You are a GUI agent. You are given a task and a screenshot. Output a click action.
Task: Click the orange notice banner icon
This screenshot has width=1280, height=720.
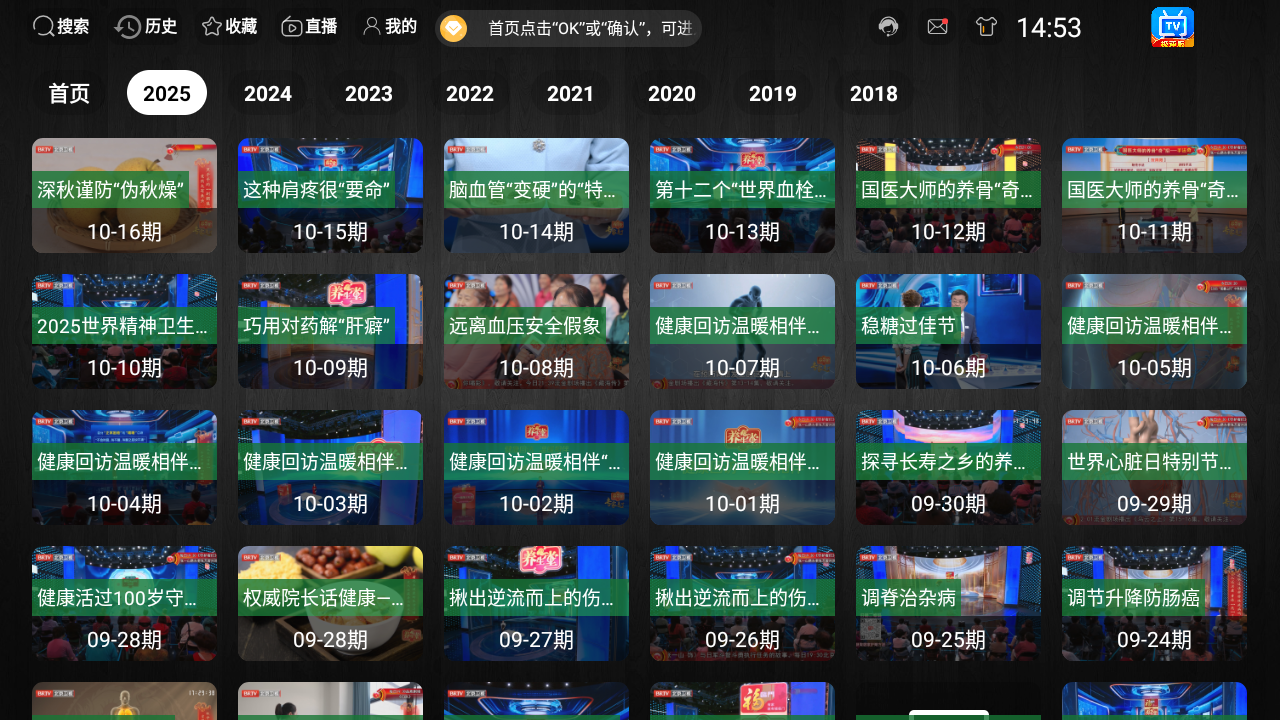point(454,28)
